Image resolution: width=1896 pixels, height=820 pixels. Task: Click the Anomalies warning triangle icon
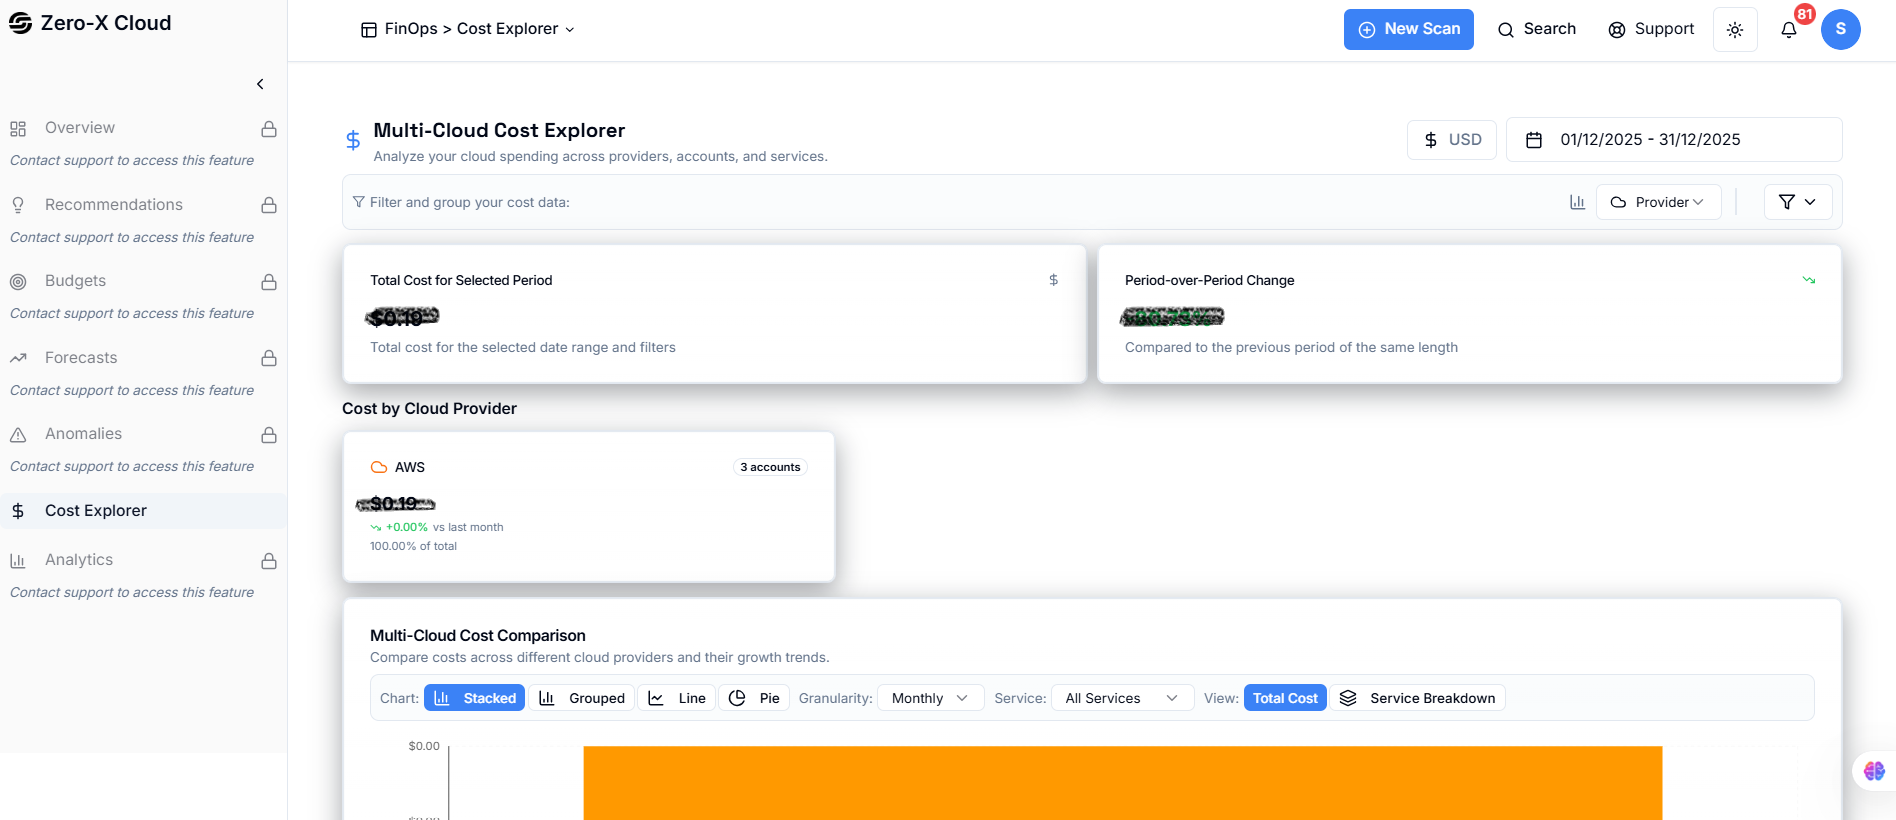tap(18, 435)
